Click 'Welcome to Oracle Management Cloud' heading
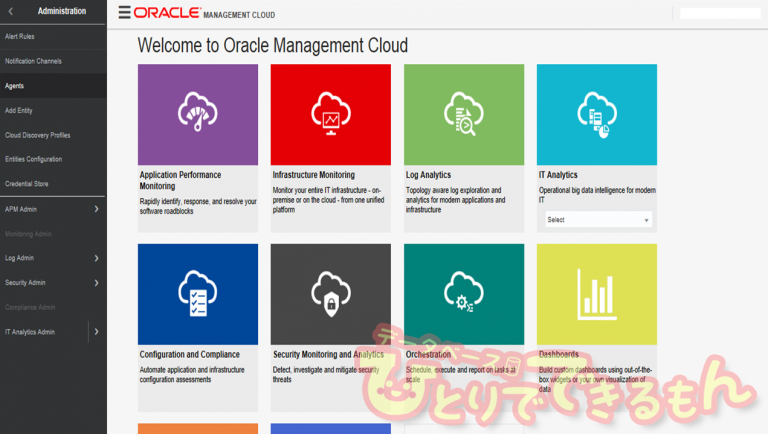 coord(272,46)
